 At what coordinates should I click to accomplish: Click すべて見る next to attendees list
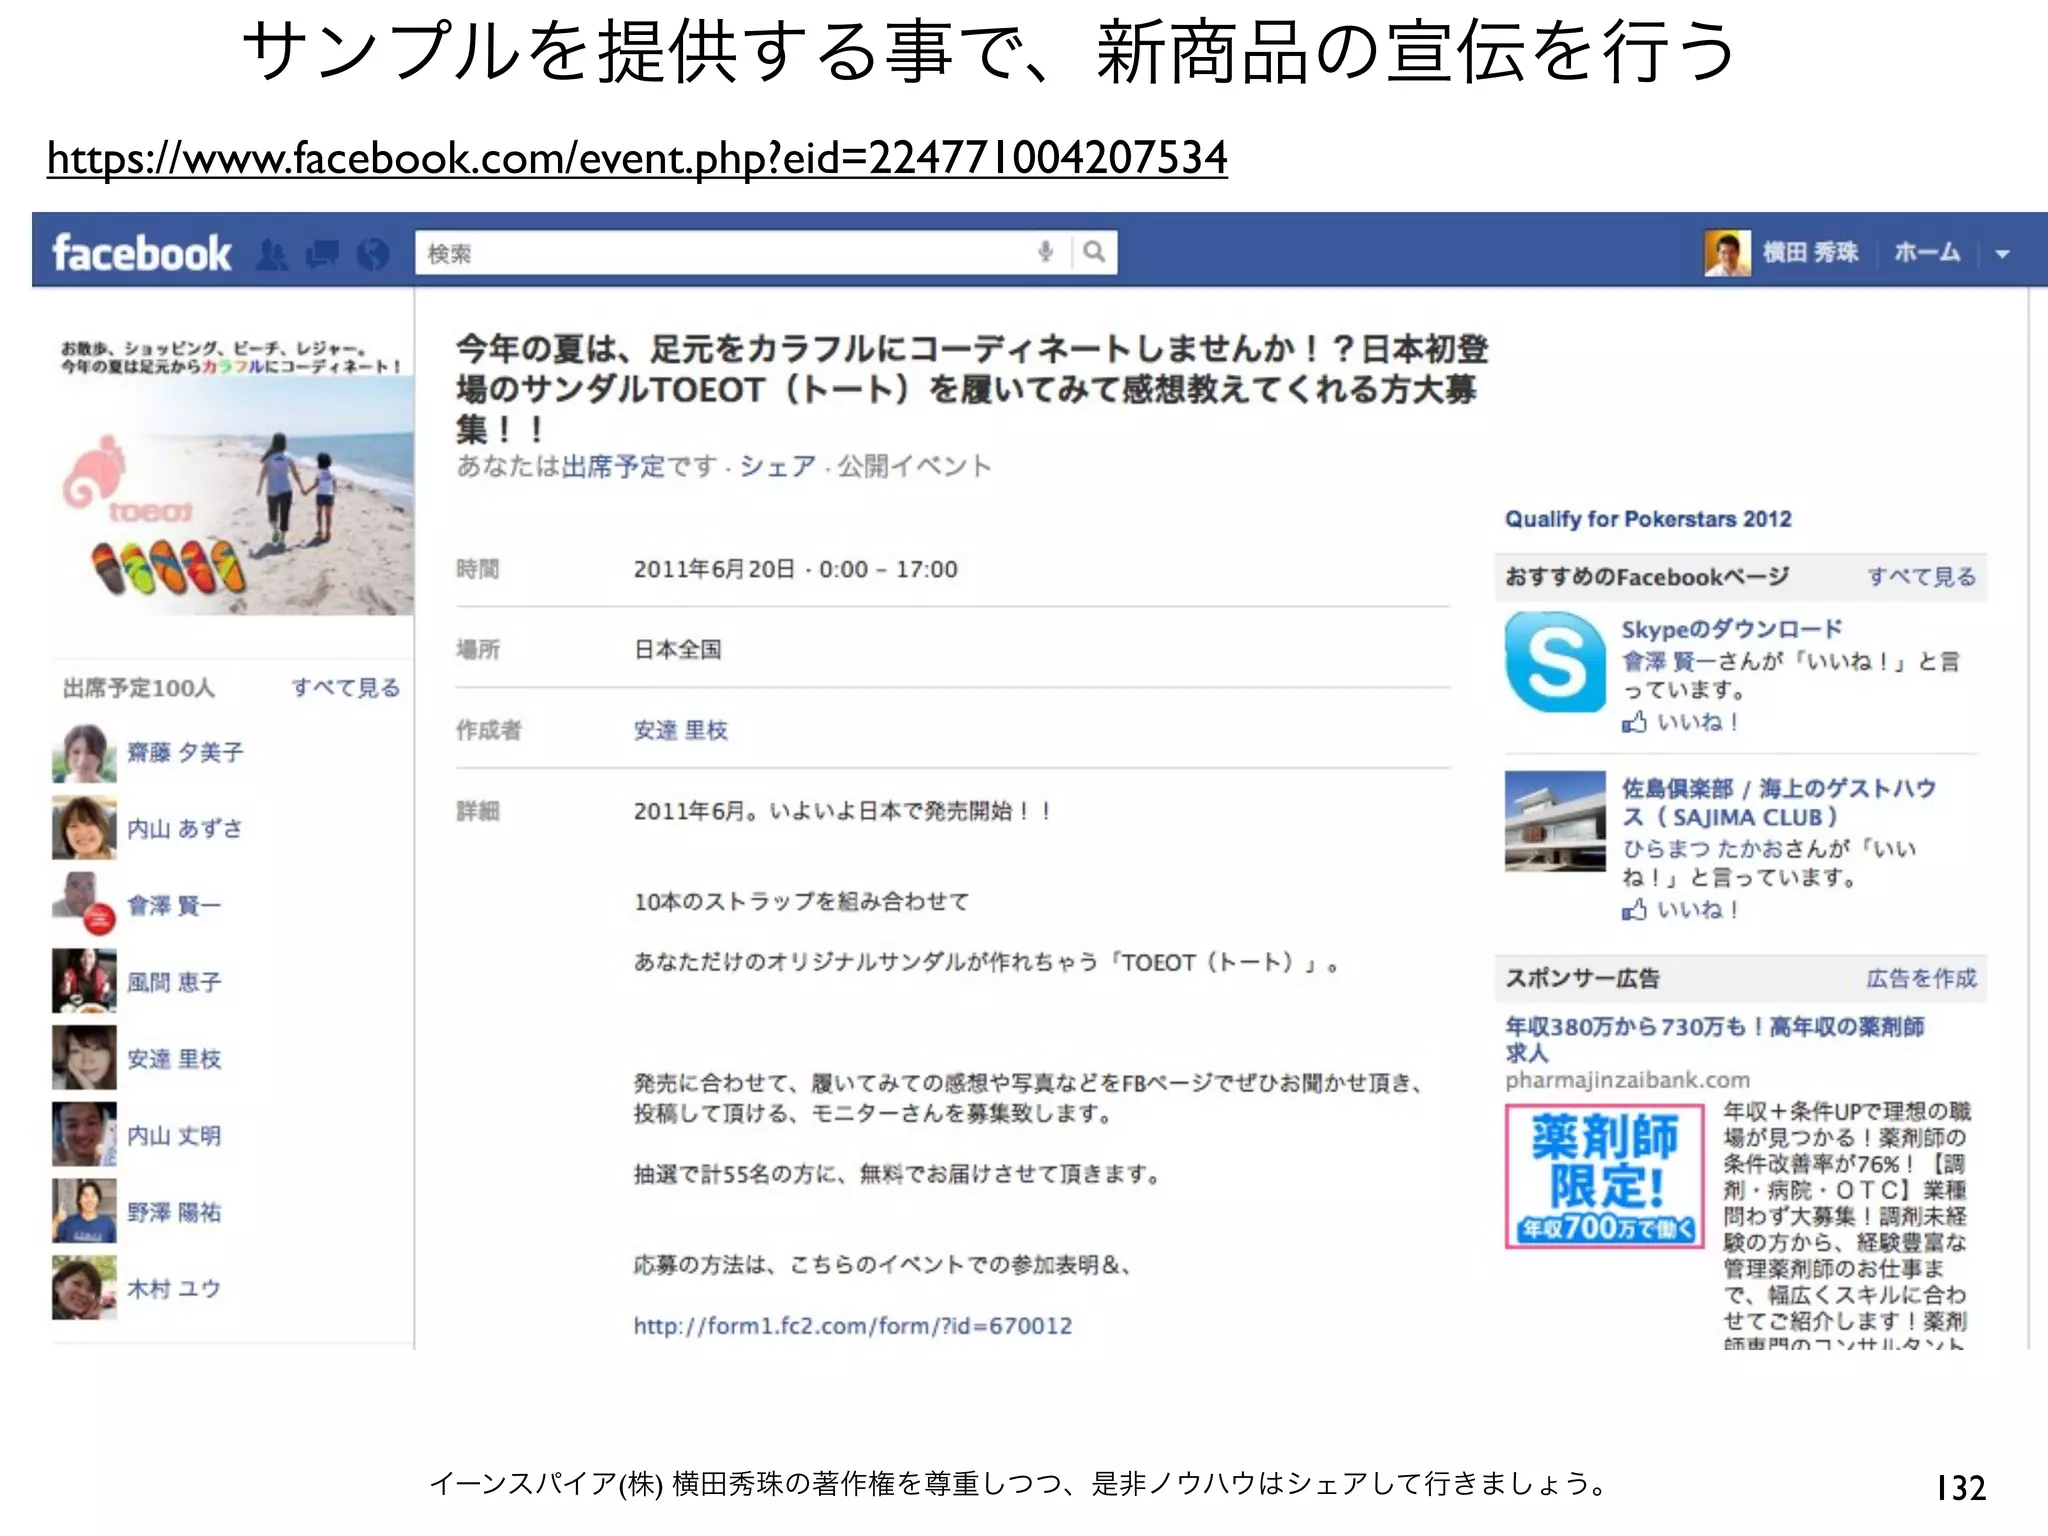[346, 688]
